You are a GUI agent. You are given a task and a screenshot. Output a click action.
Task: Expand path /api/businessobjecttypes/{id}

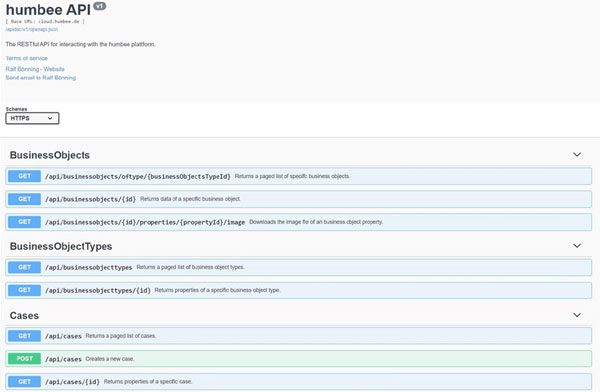pyautogui.click(x=98, y=291)
